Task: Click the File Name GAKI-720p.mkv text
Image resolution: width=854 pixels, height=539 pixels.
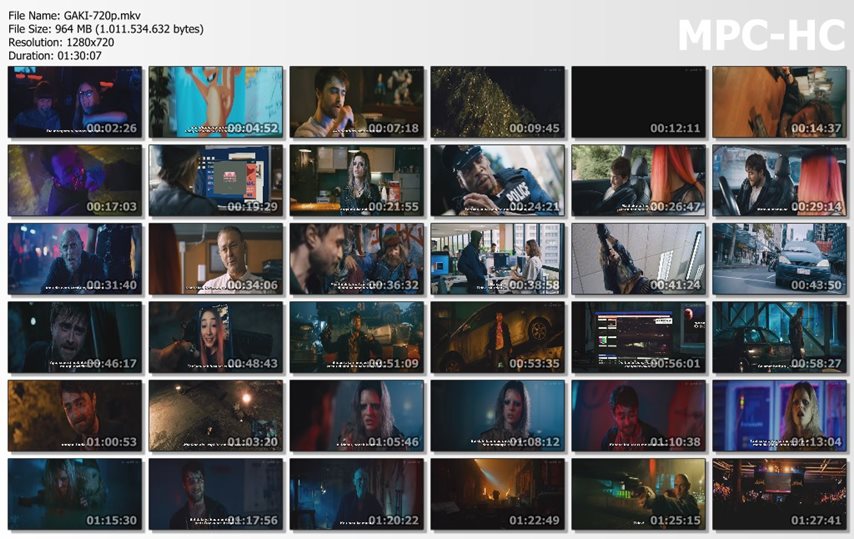Action: (x=75, y=15)
